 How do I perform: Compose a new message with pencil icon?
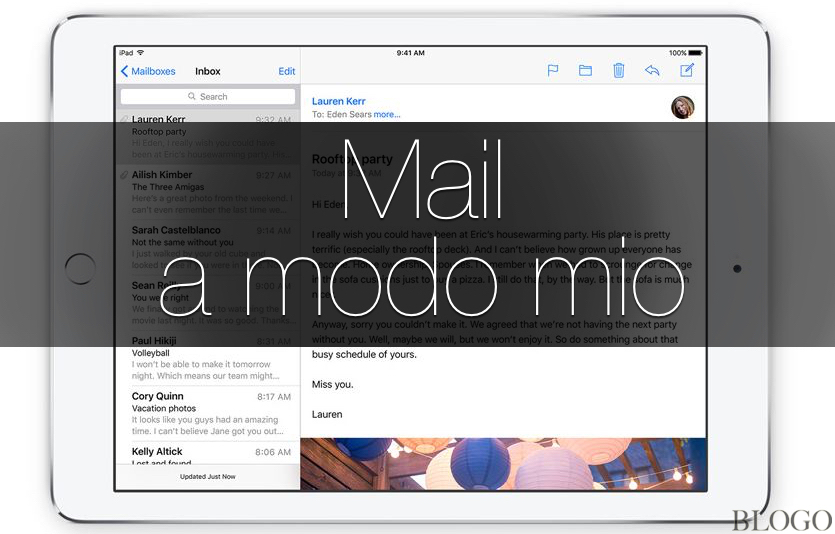tap(687, 70)
